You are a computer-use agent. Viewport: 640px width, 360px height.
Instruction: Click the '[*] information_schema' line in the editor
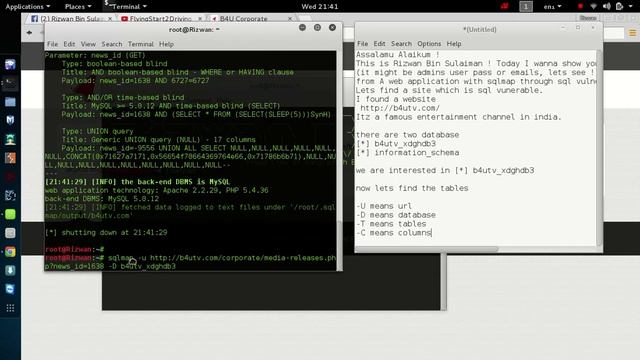(407, 153)
